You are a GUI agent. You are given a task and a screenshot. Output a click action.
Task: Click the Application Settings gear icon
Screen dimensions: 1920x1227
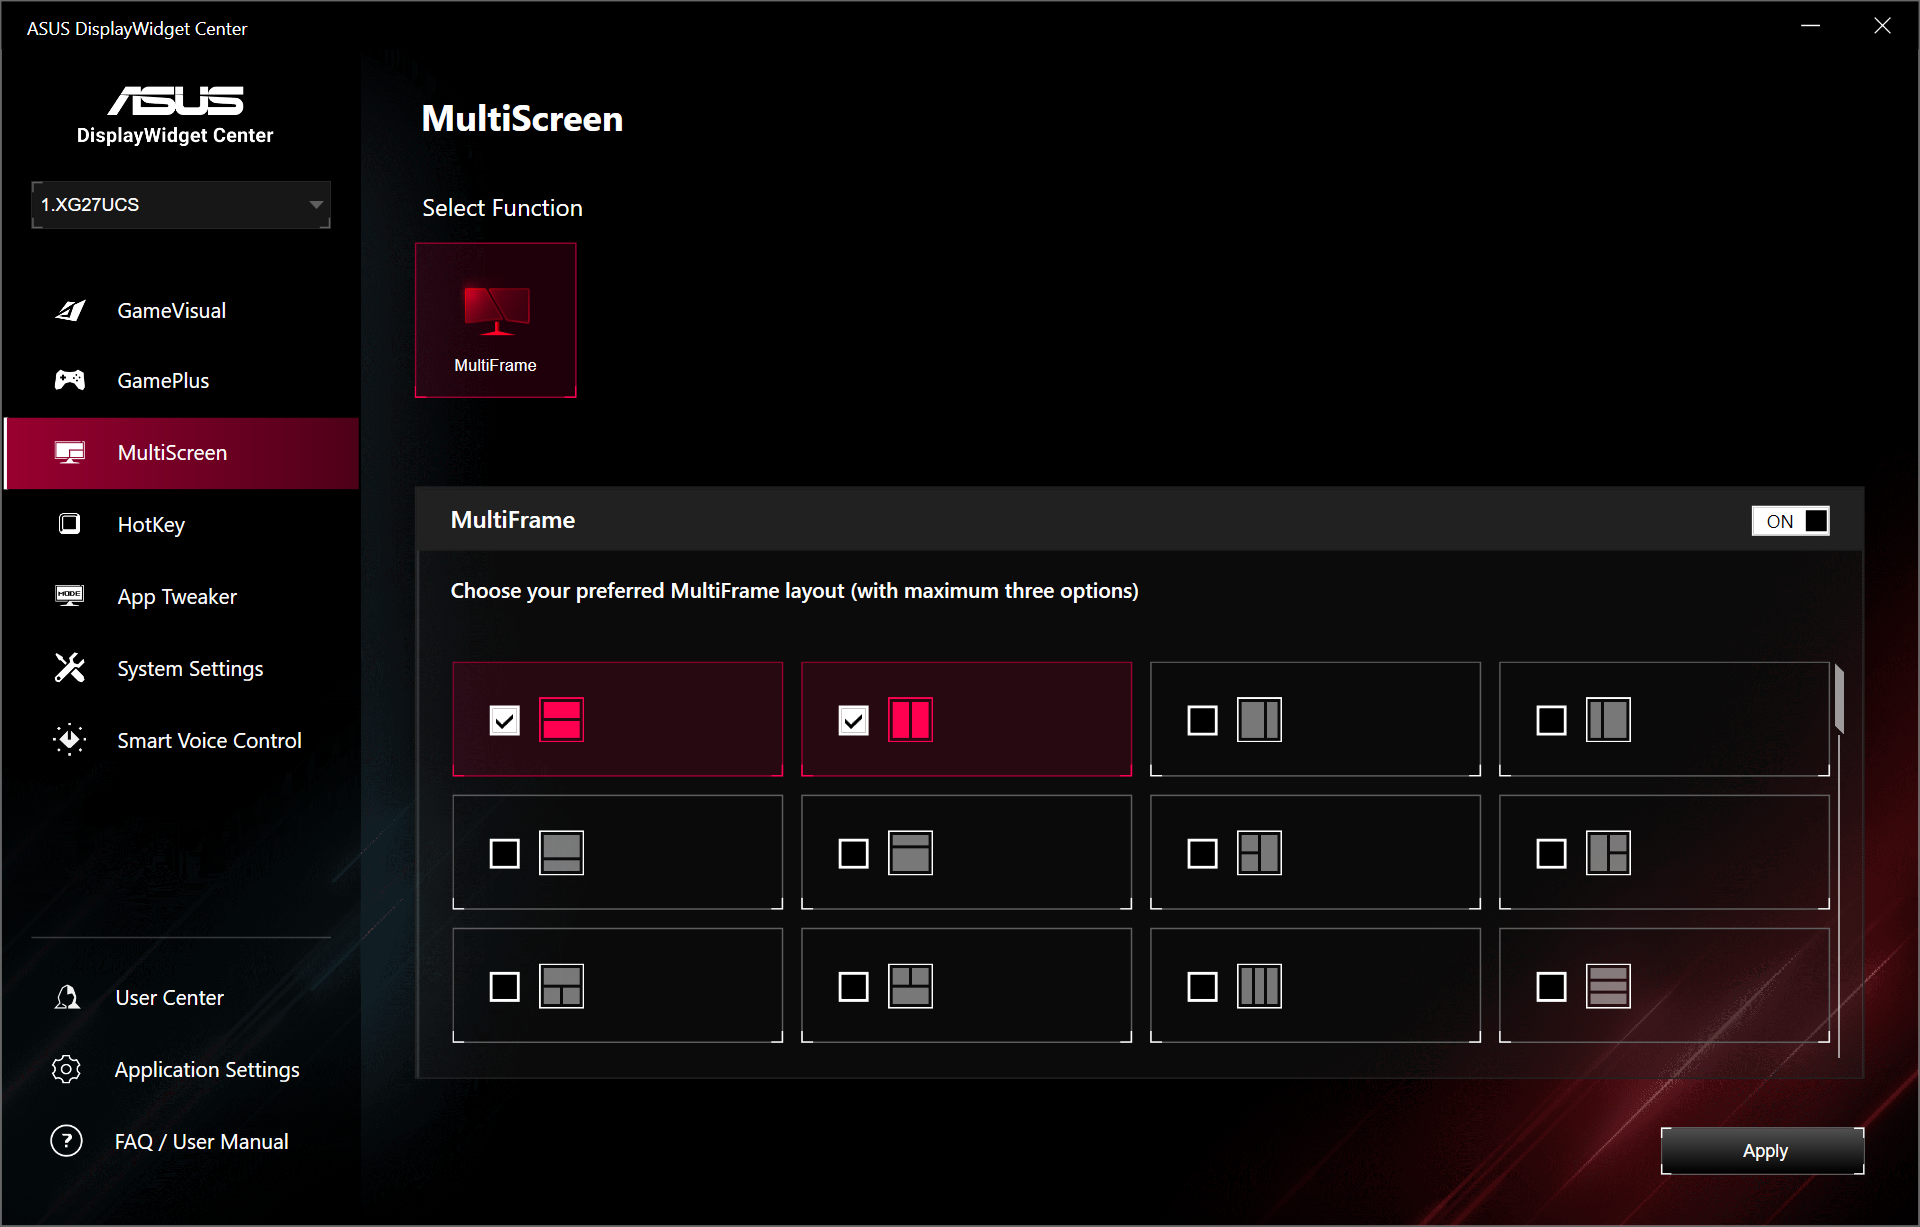coord(67,1069)
